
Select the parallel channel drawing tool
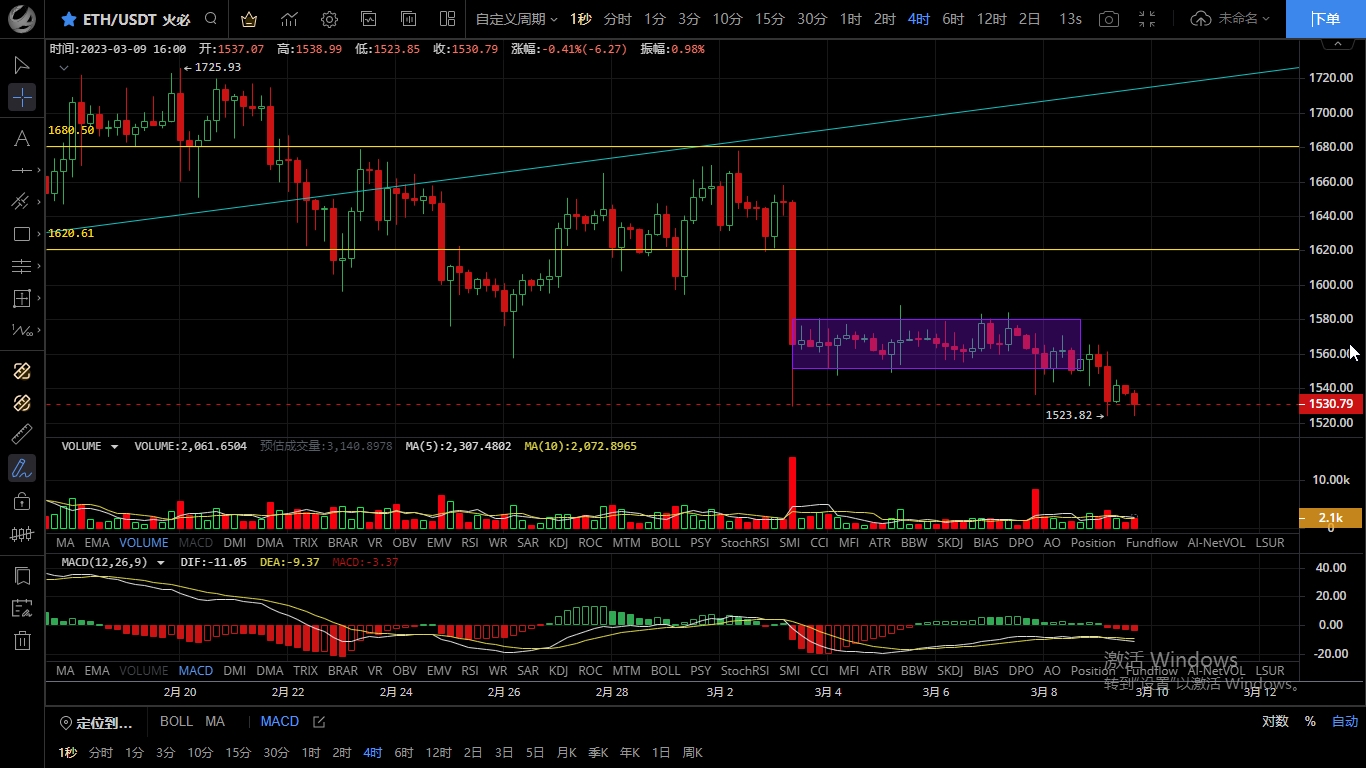tap(20, 202)
